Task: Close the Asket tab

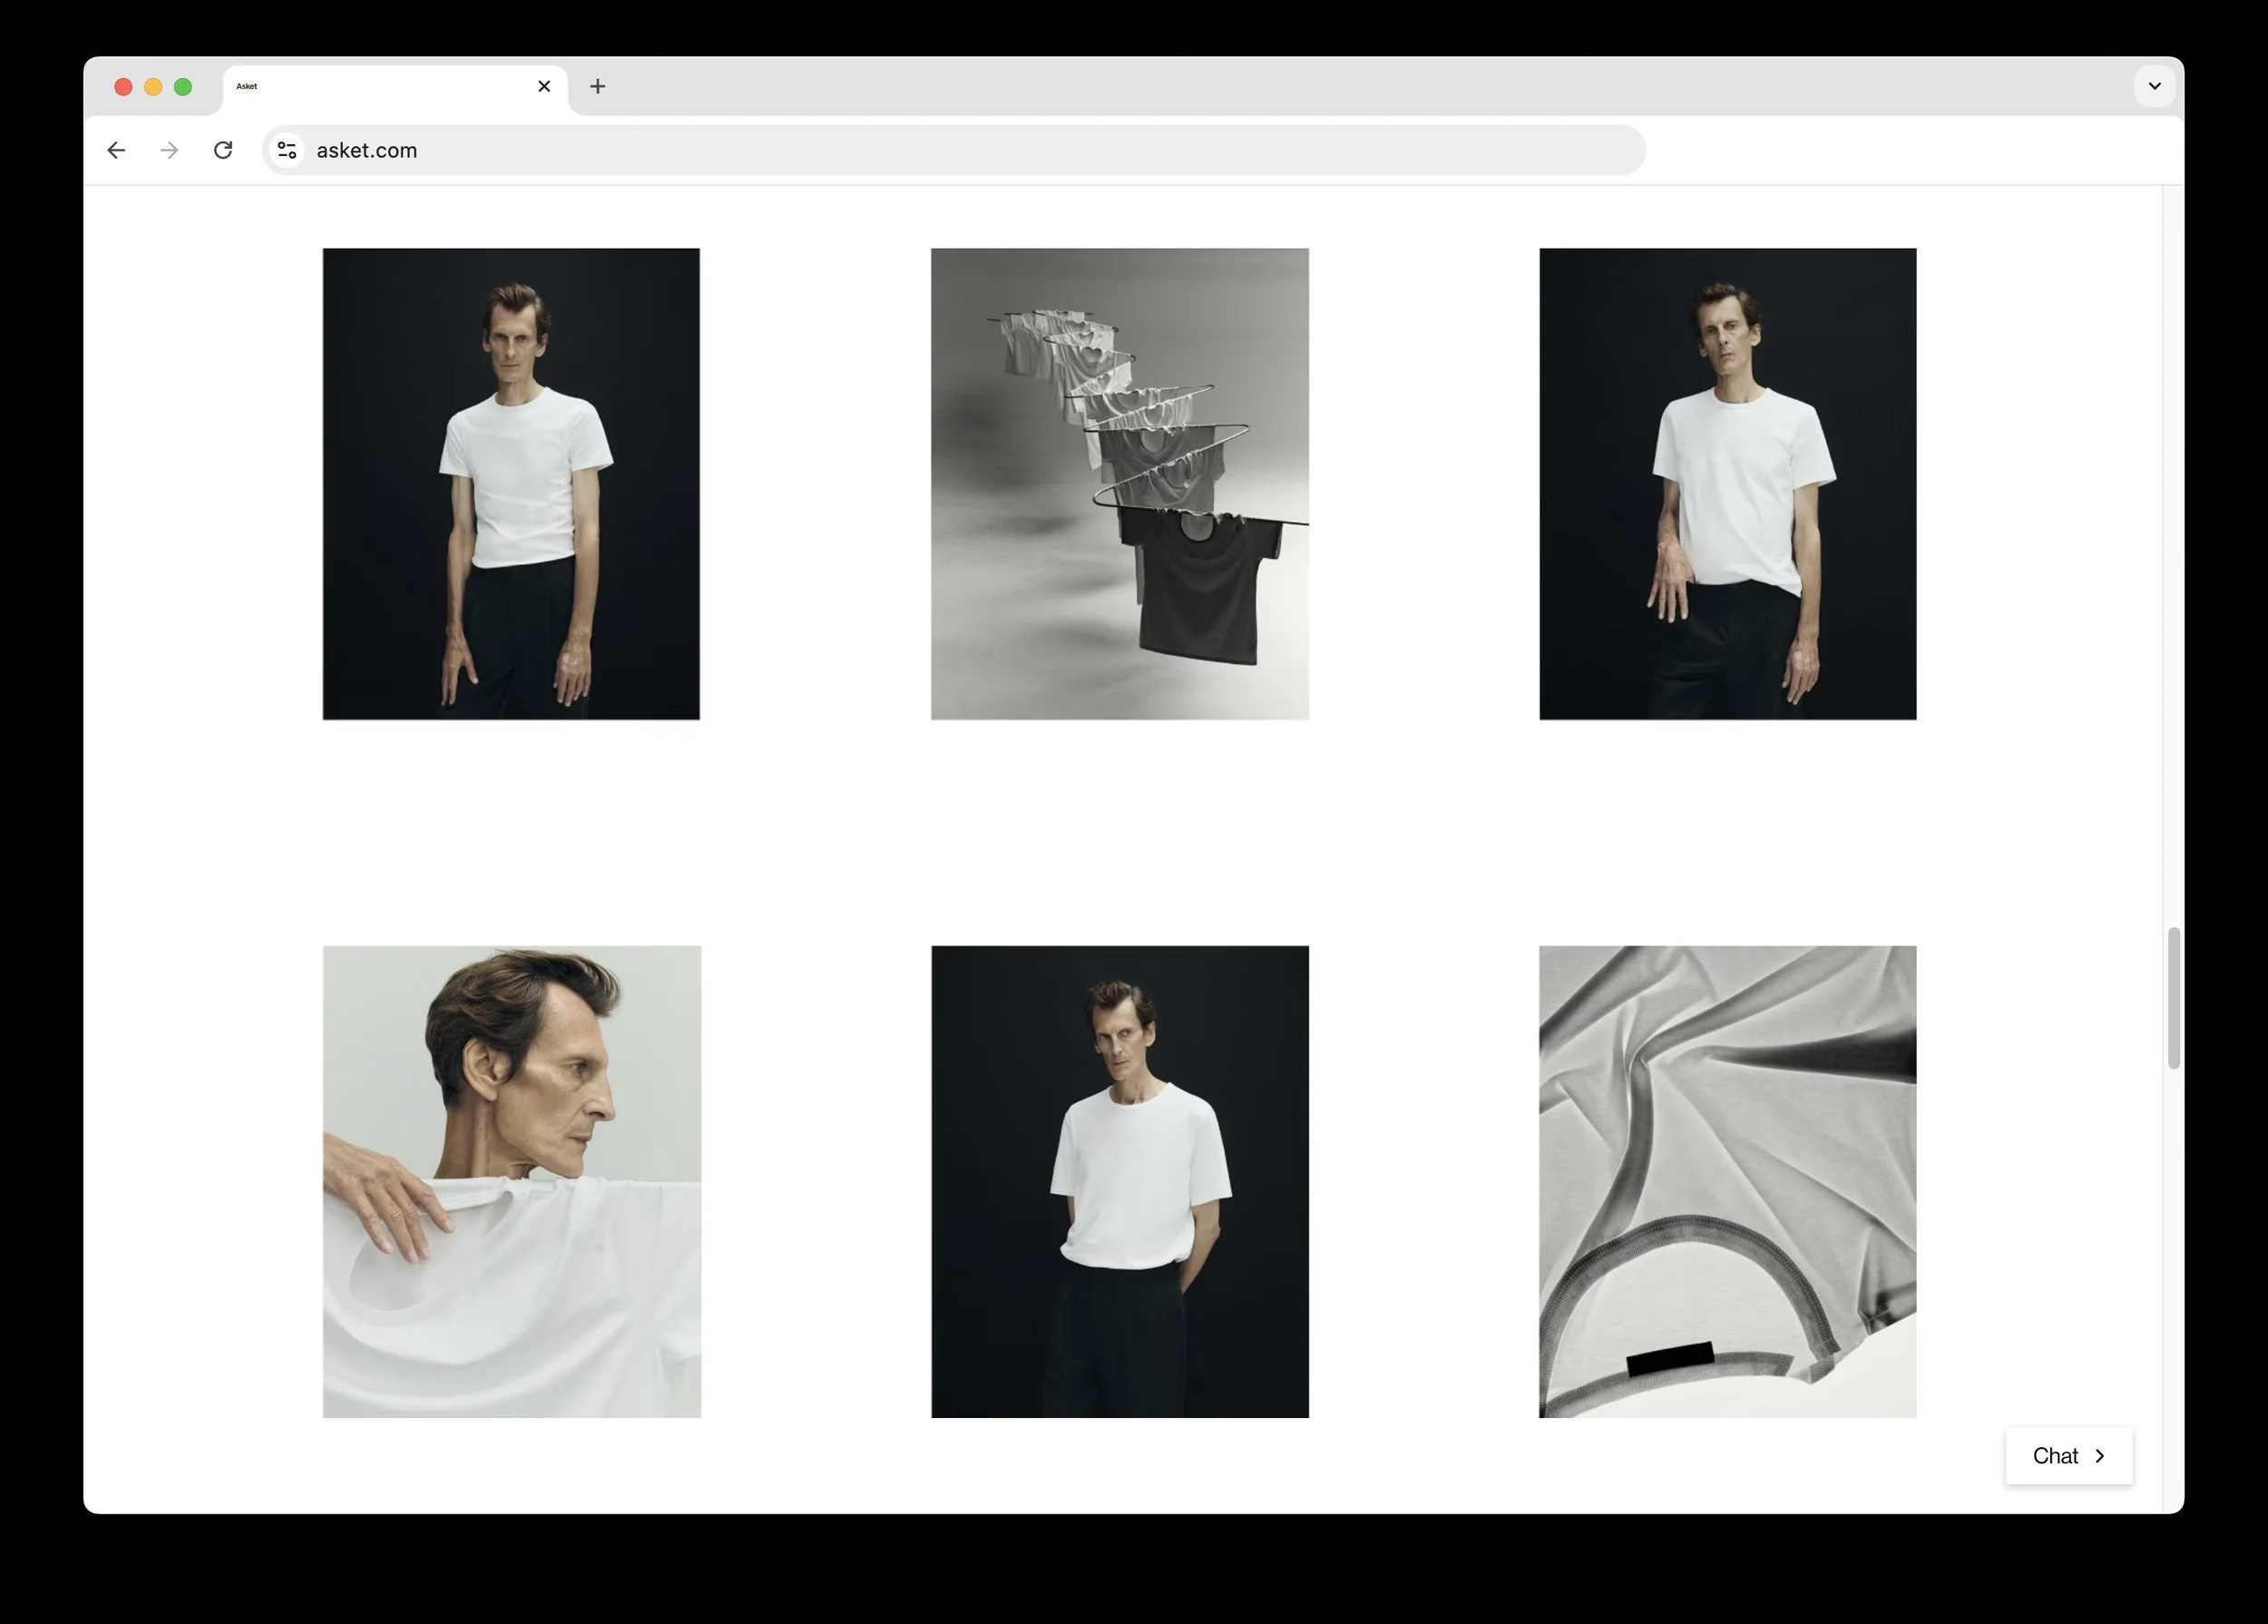Action: pyautogui.click(x=544, y=87)
